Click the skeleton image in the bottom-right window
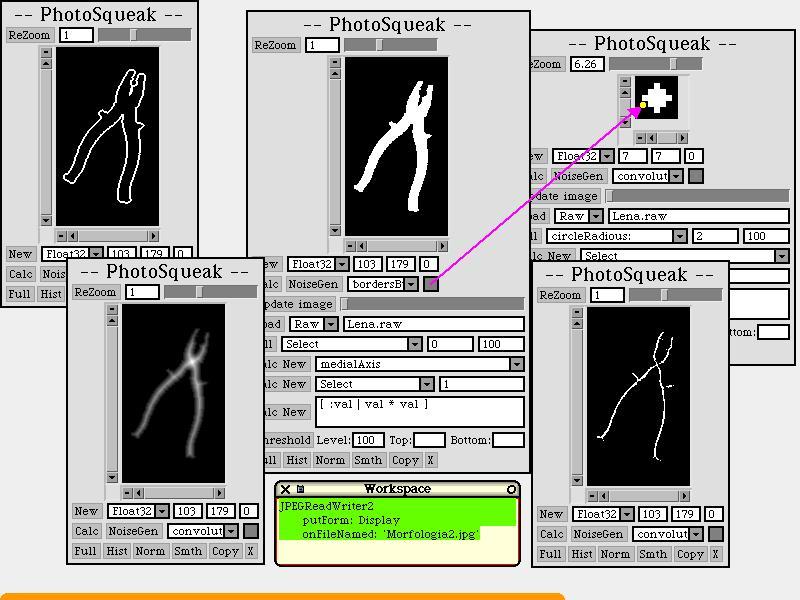The image size is (800, 600). point(638,396)
